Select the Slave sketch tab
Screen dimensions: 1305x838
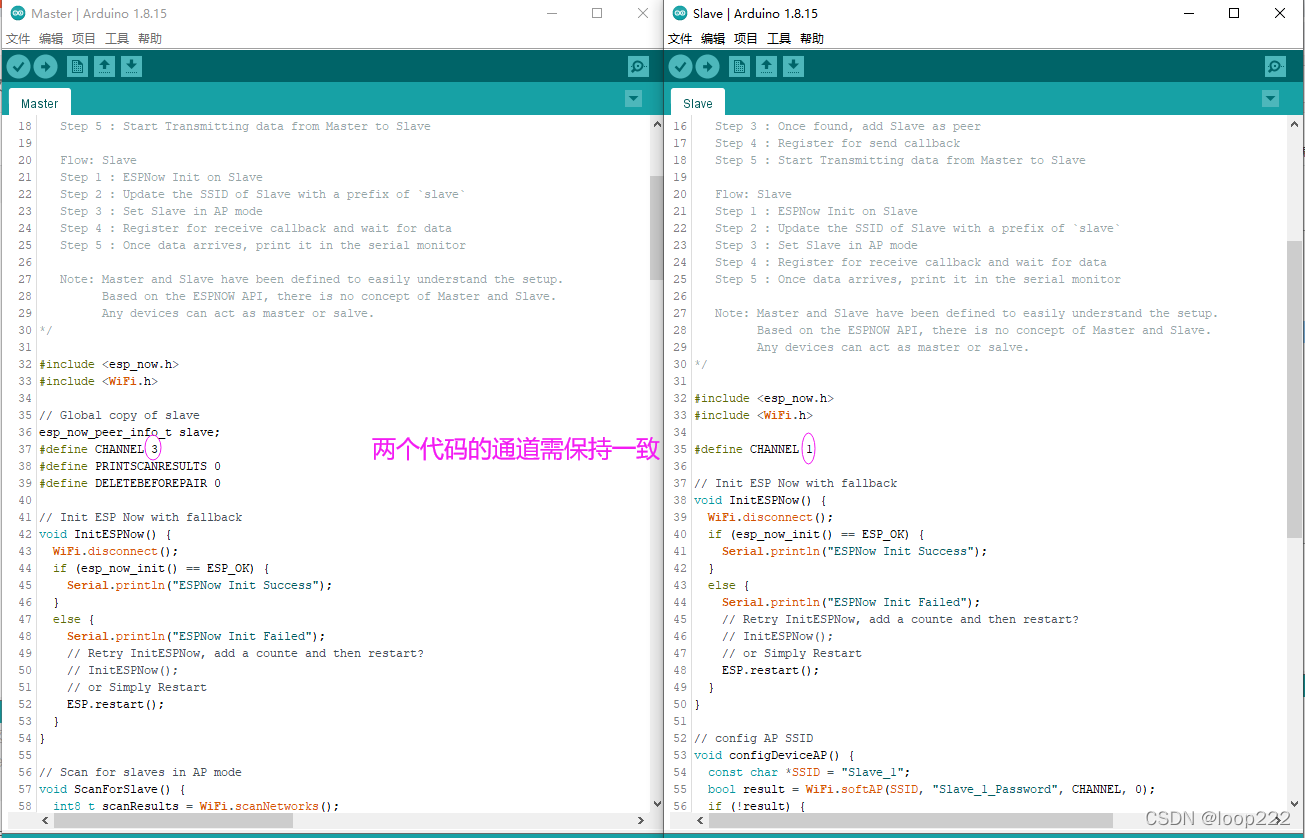[x=698, y=103]
